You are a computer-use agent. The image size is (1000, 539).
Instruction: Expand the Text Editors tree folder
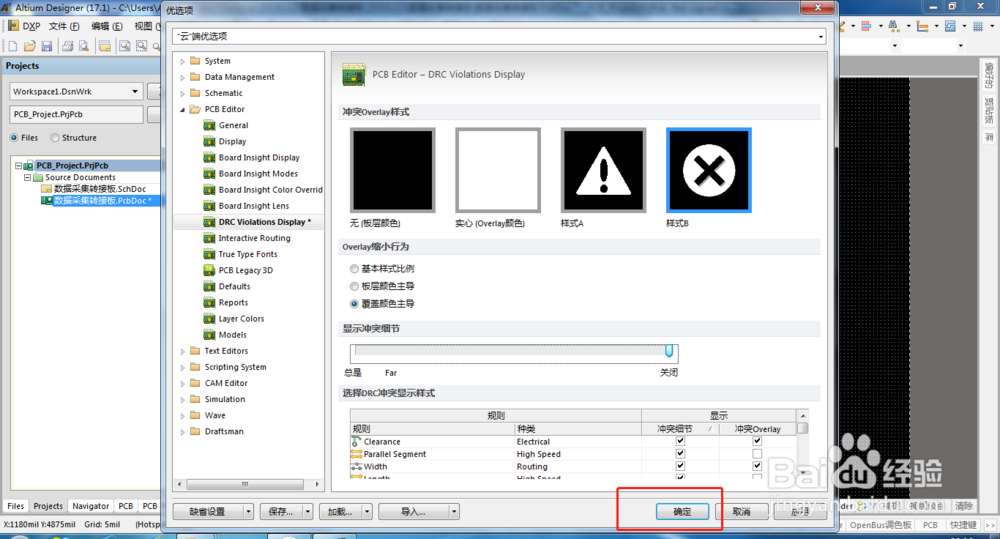click(x=182, y=351)
